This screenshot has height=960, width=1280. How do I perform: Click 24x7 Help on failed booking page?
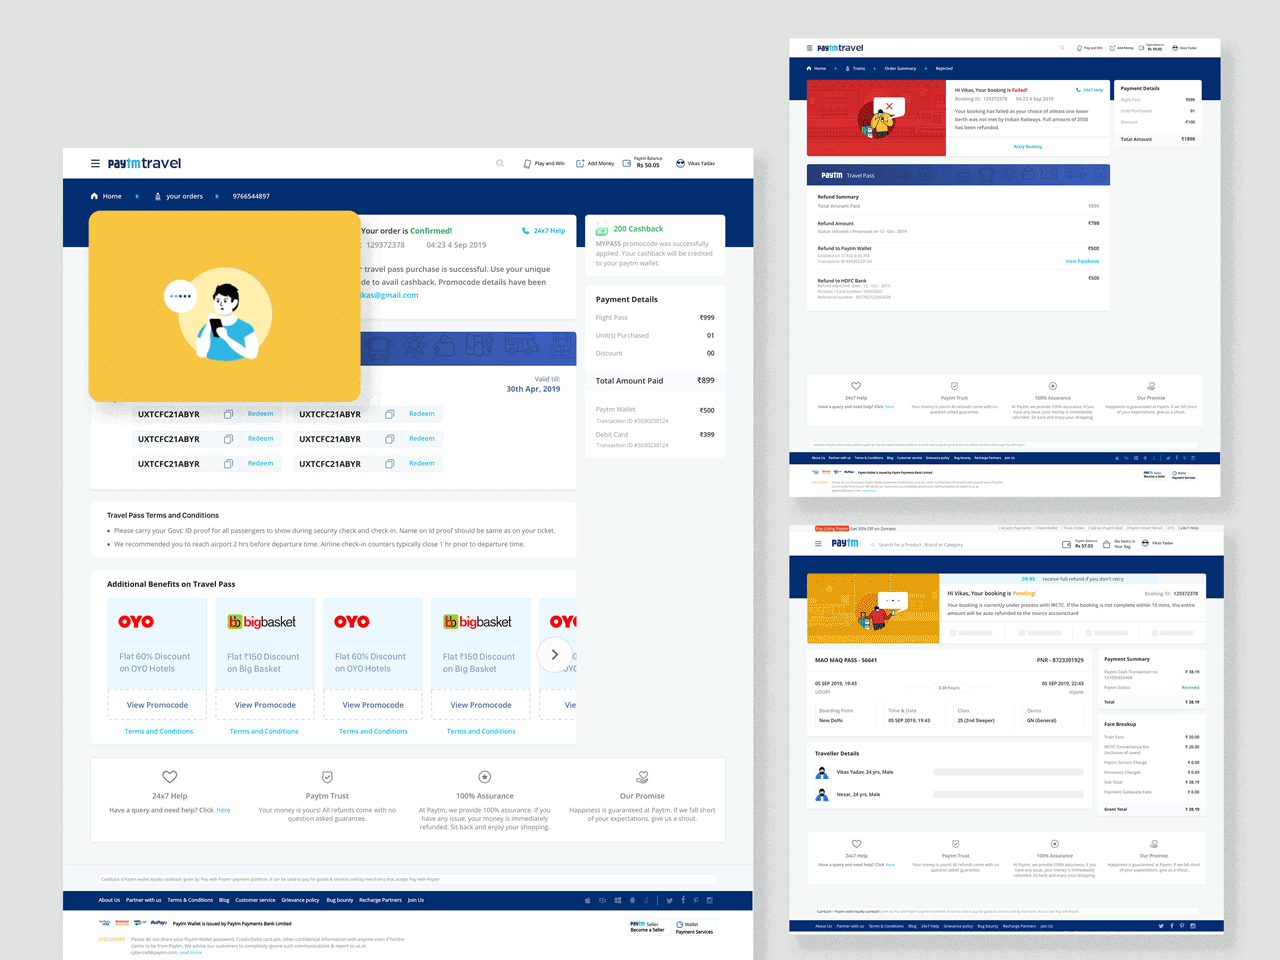(x=1090, y=90)
